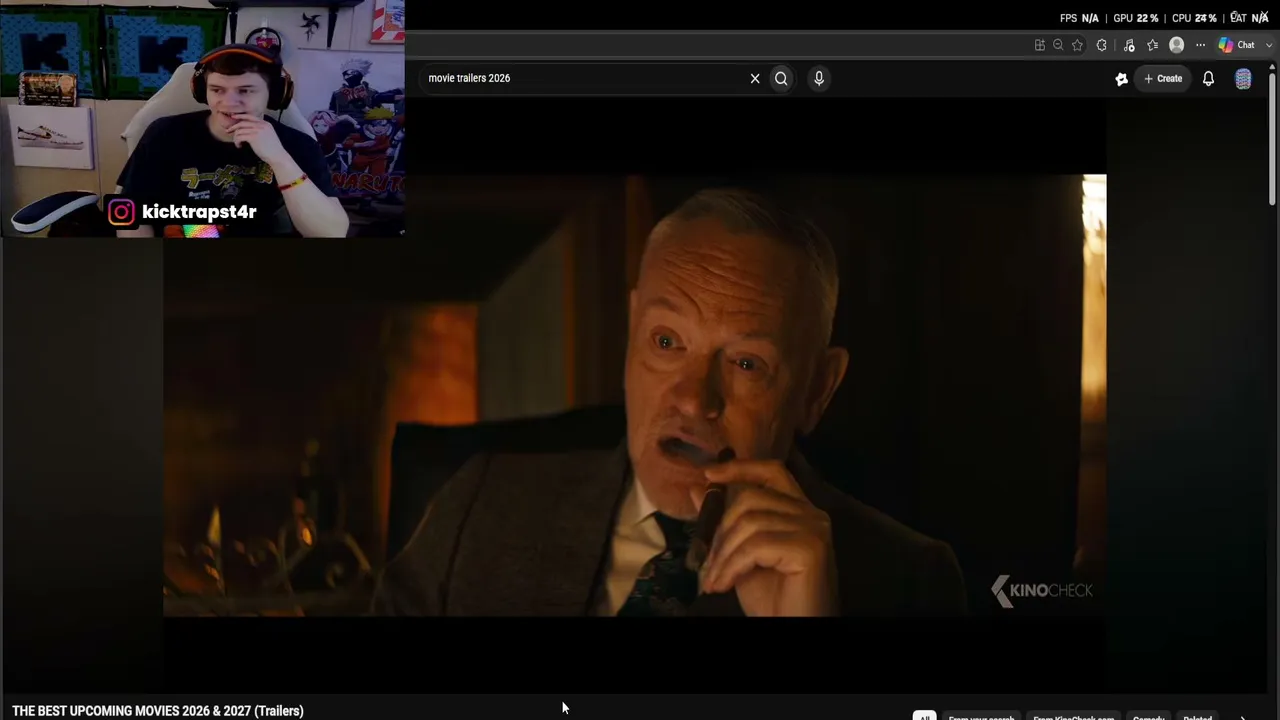Viewport: 1280px width, 720px height.
Task: Open the browser split screen icon
Action: [x=1040, y=45]
